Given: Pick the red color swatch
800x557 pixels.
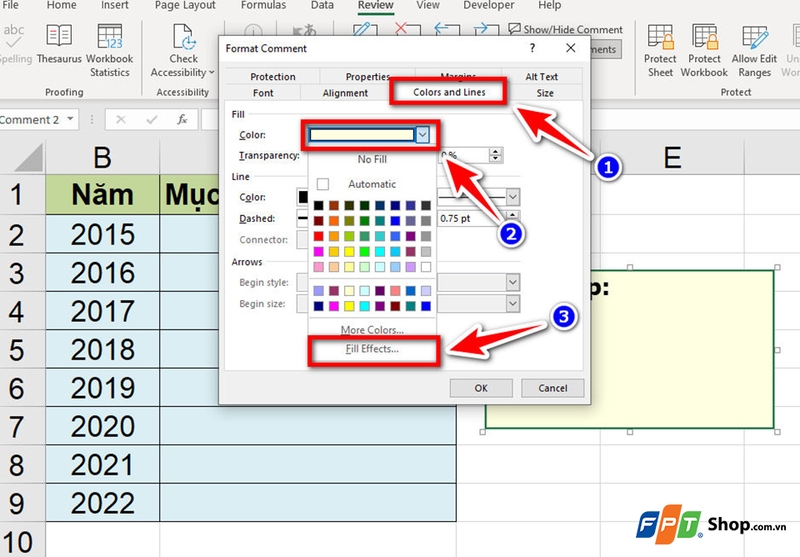Looking at the screenshot, I should 318,236.
